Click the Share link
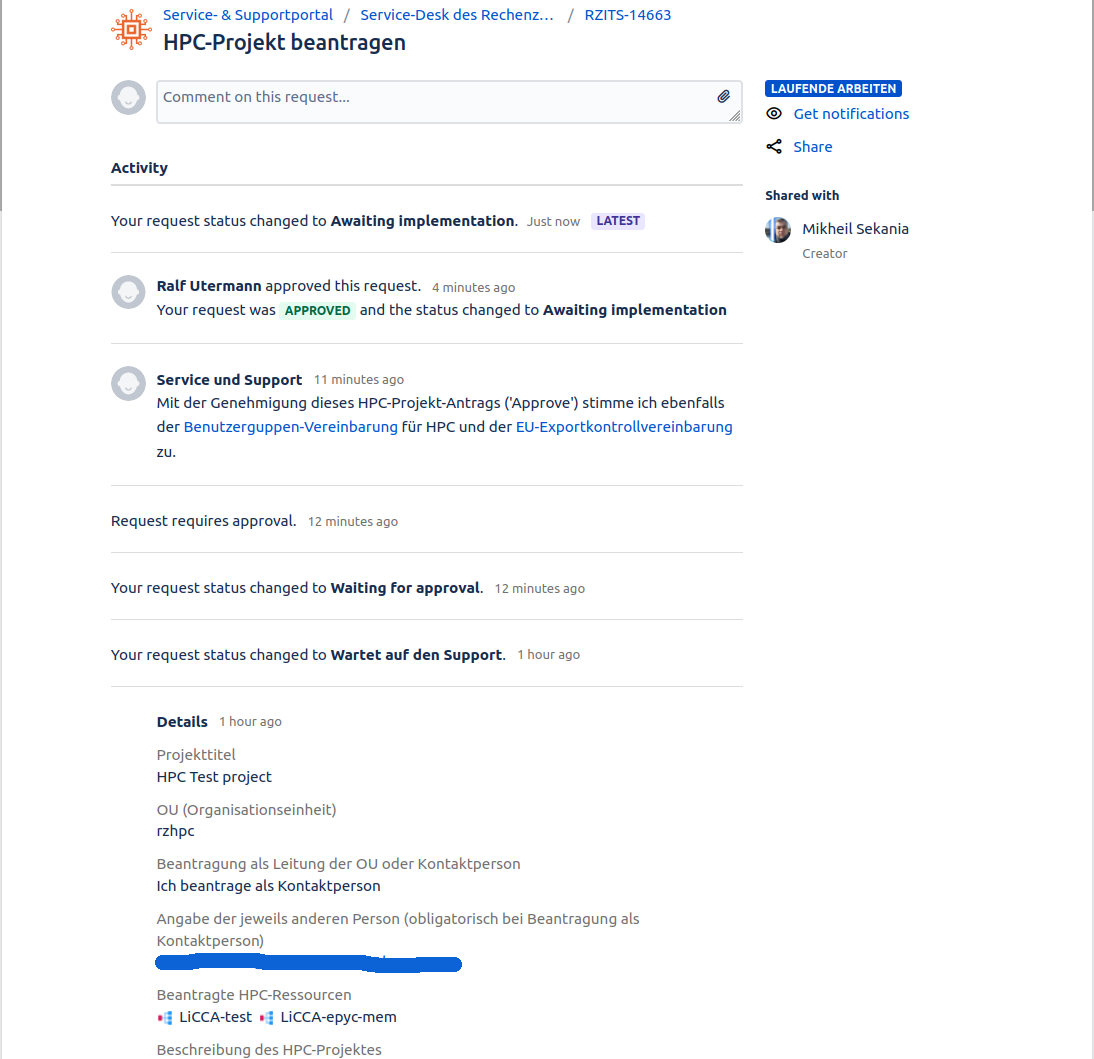The width and height of the screenshot is (1094, 1059). [813, 147]
